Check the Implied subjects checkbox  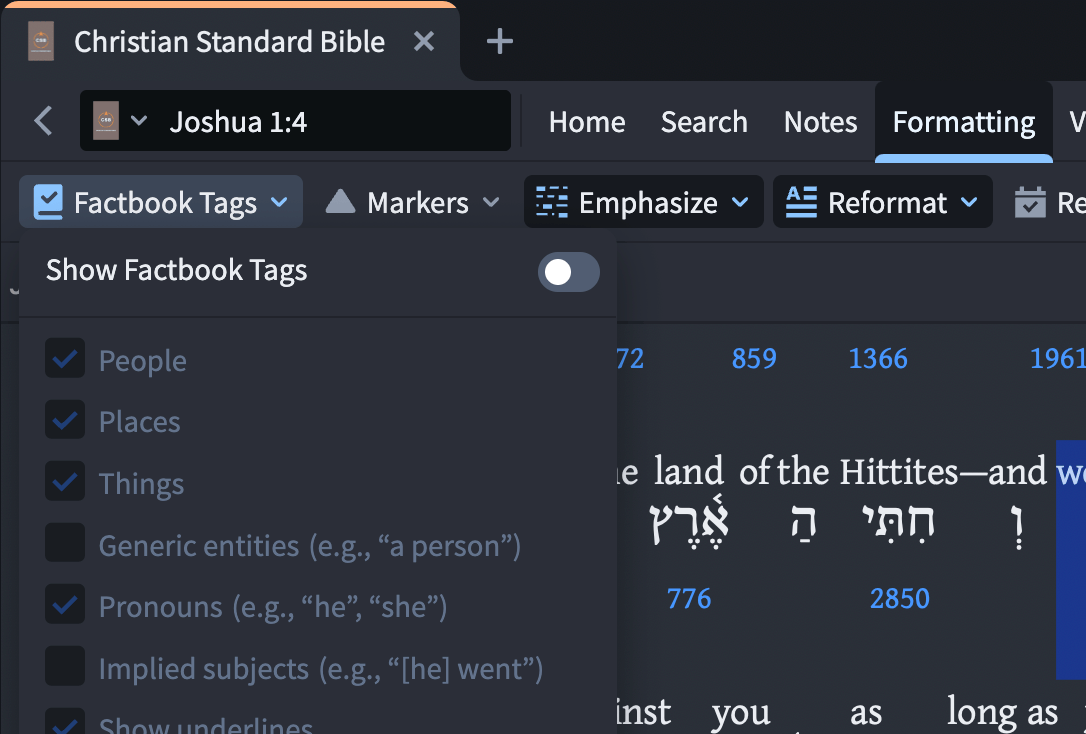[x=65, y=665]
